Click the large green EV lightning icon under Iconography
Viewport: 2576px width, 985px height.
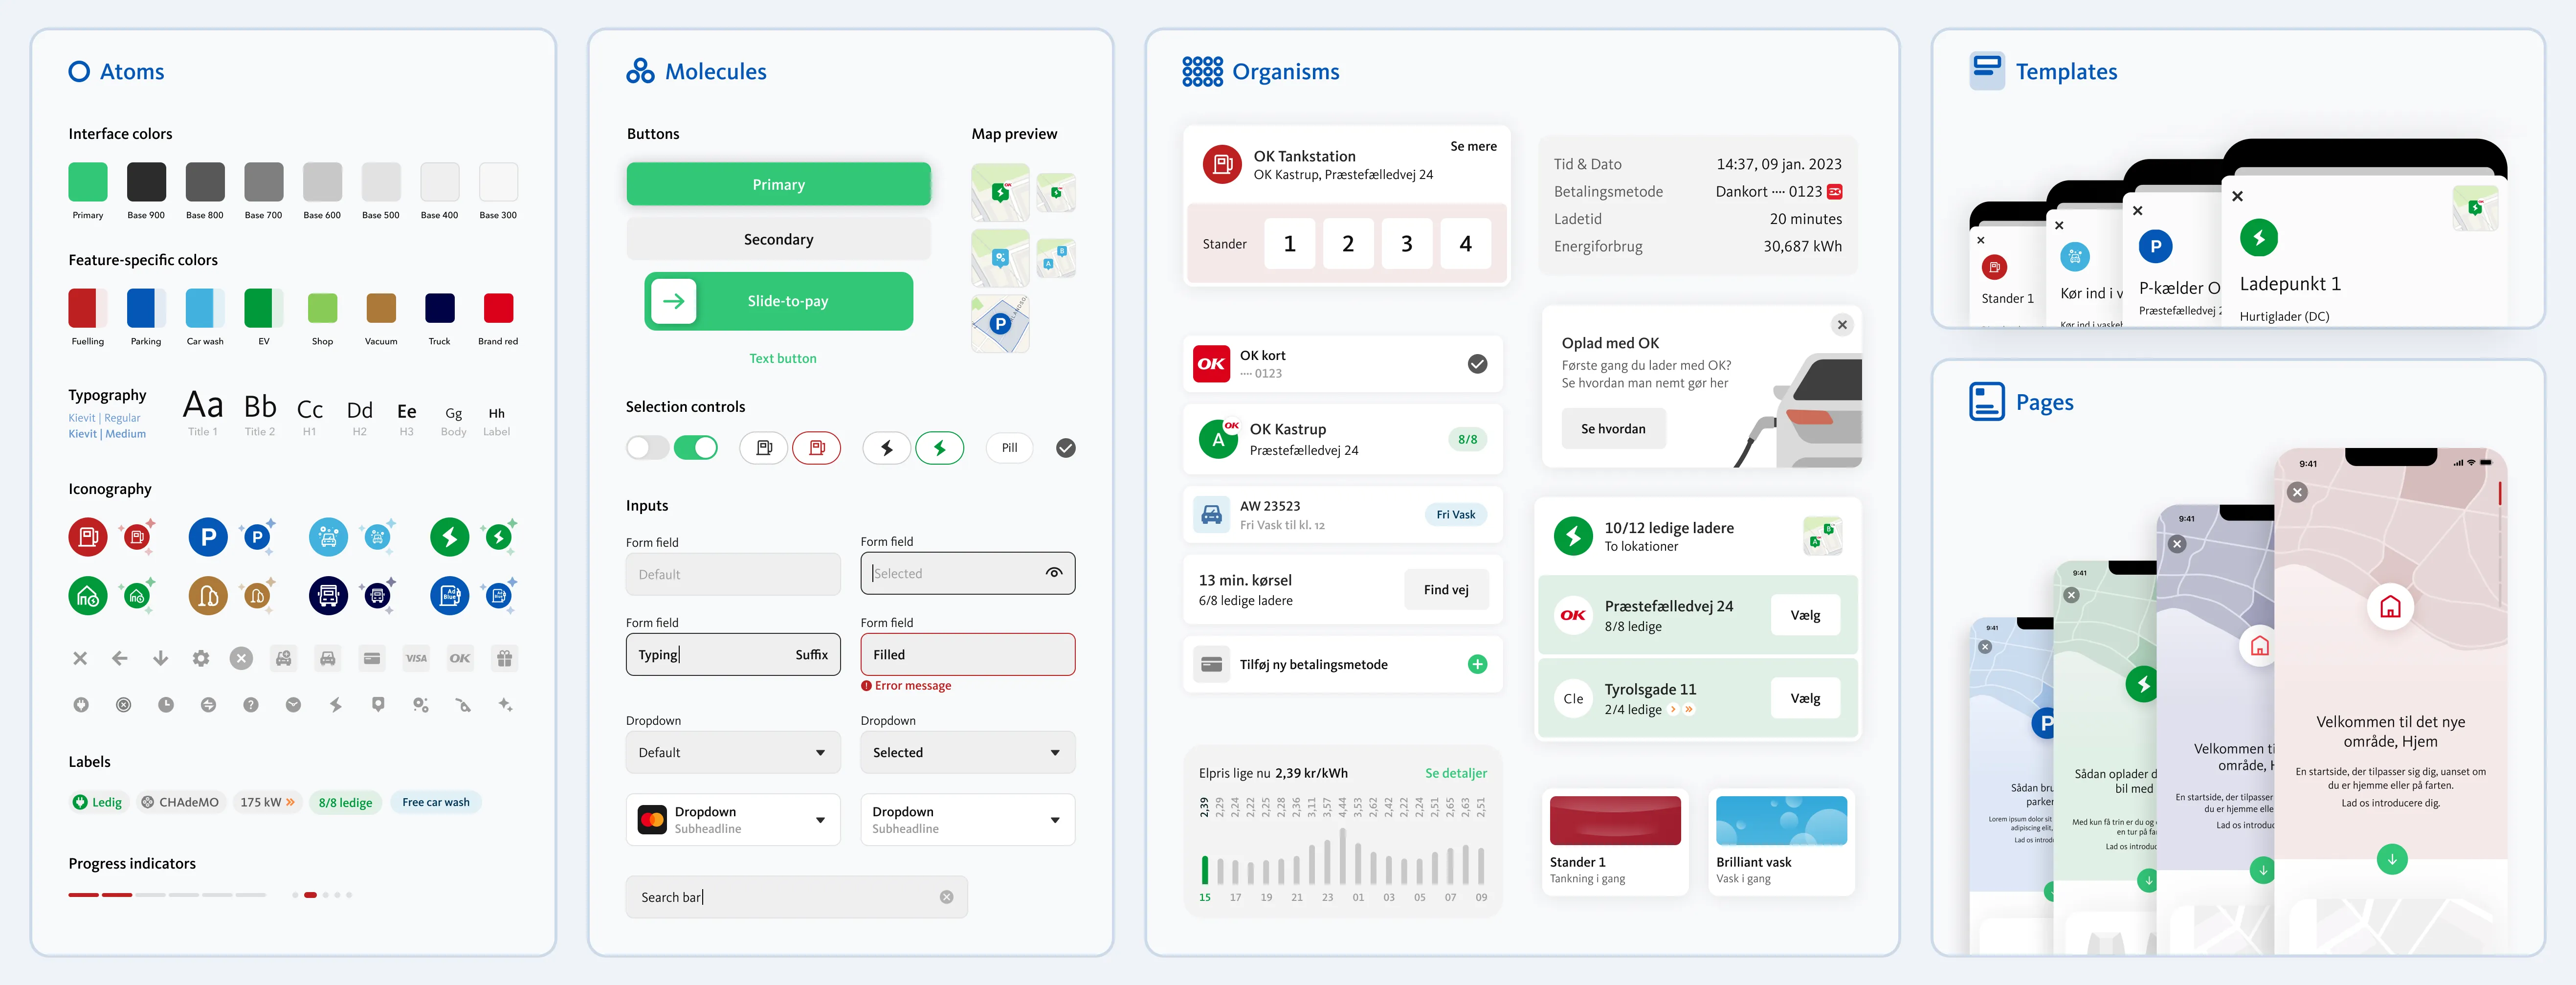pos(449,537)
